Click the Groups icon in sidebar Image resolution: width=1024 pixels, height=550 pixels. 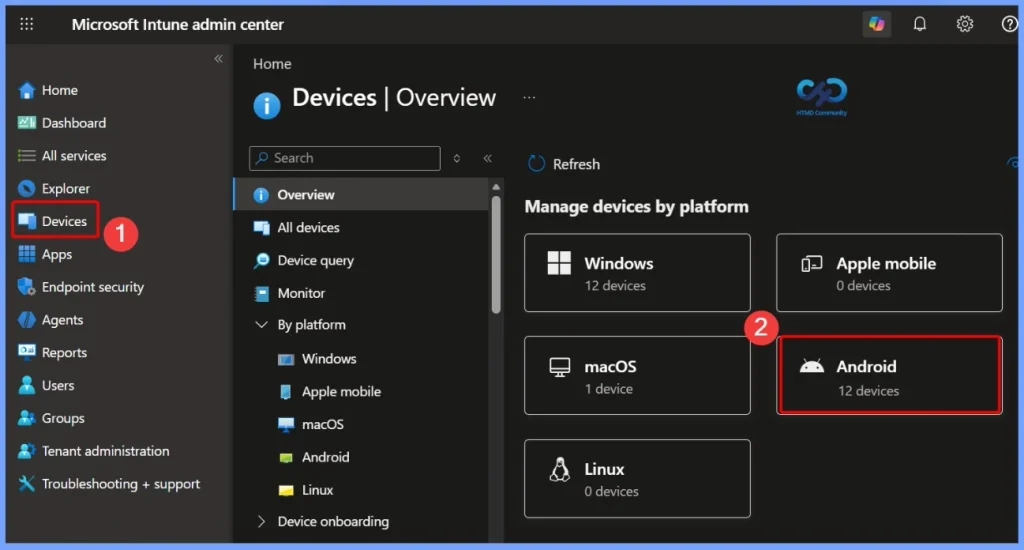coord(26,417)
